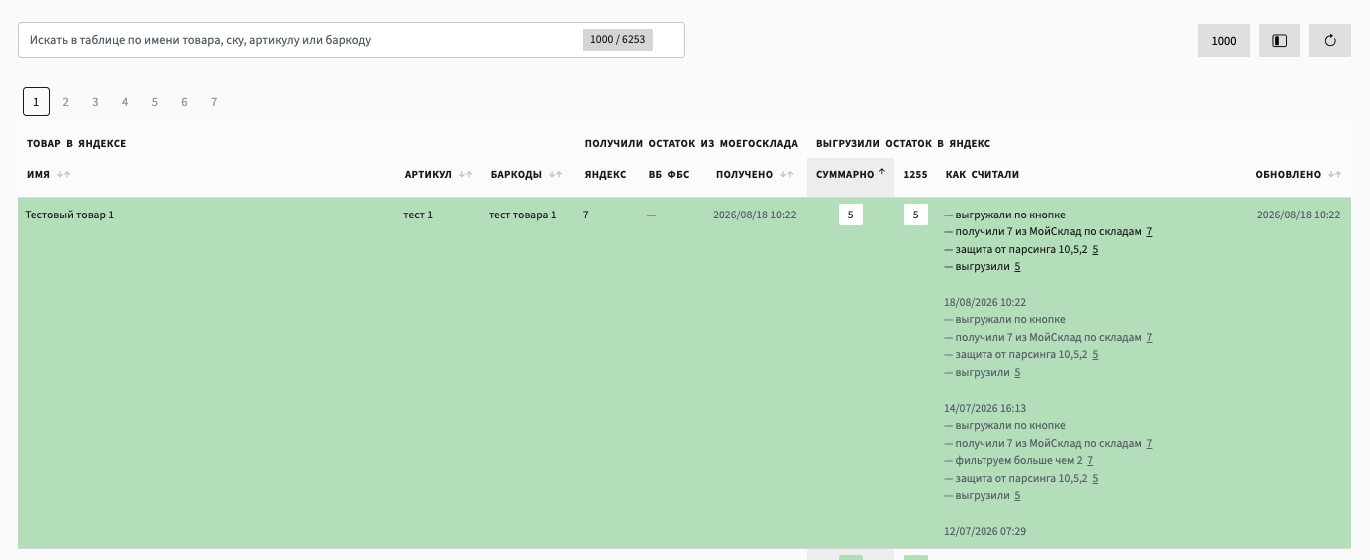The image size is (1370, 560).
Task: Toggle the column layout panel icon
Action: click(1279, 41)
